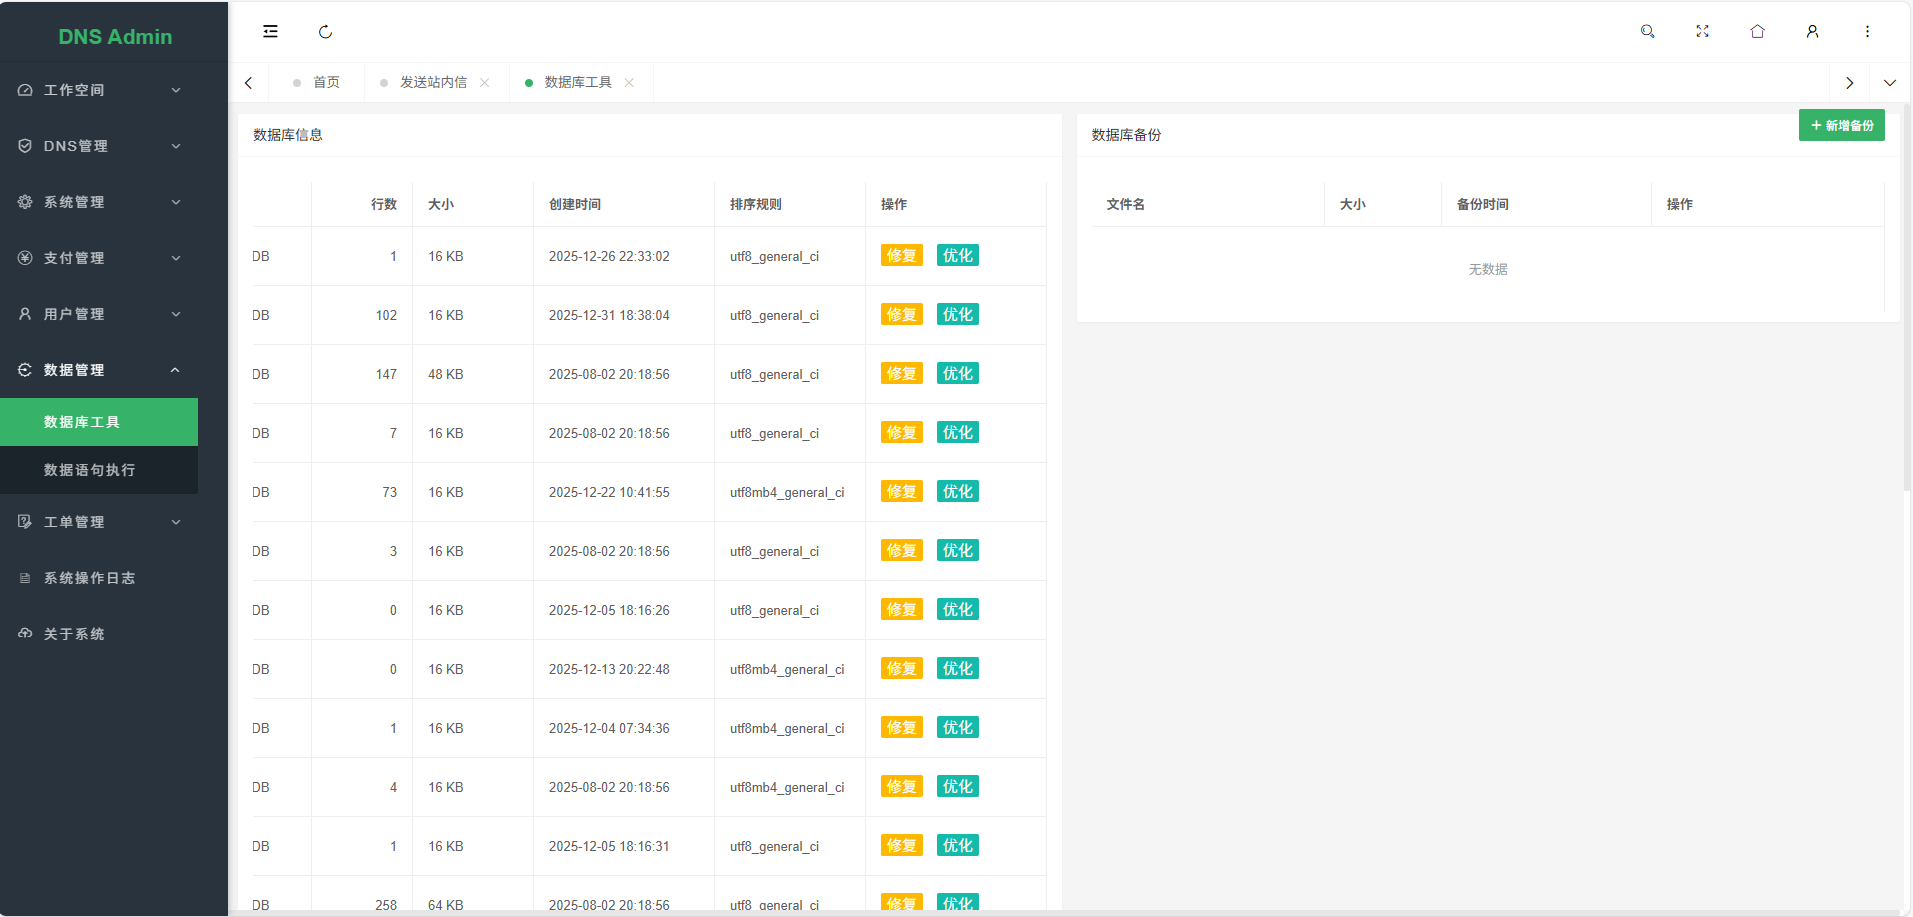This screenshot has height=917, width=1913.
Task: Select 数据语句执行 in sidebar
Action: click(x=89, y=470)
